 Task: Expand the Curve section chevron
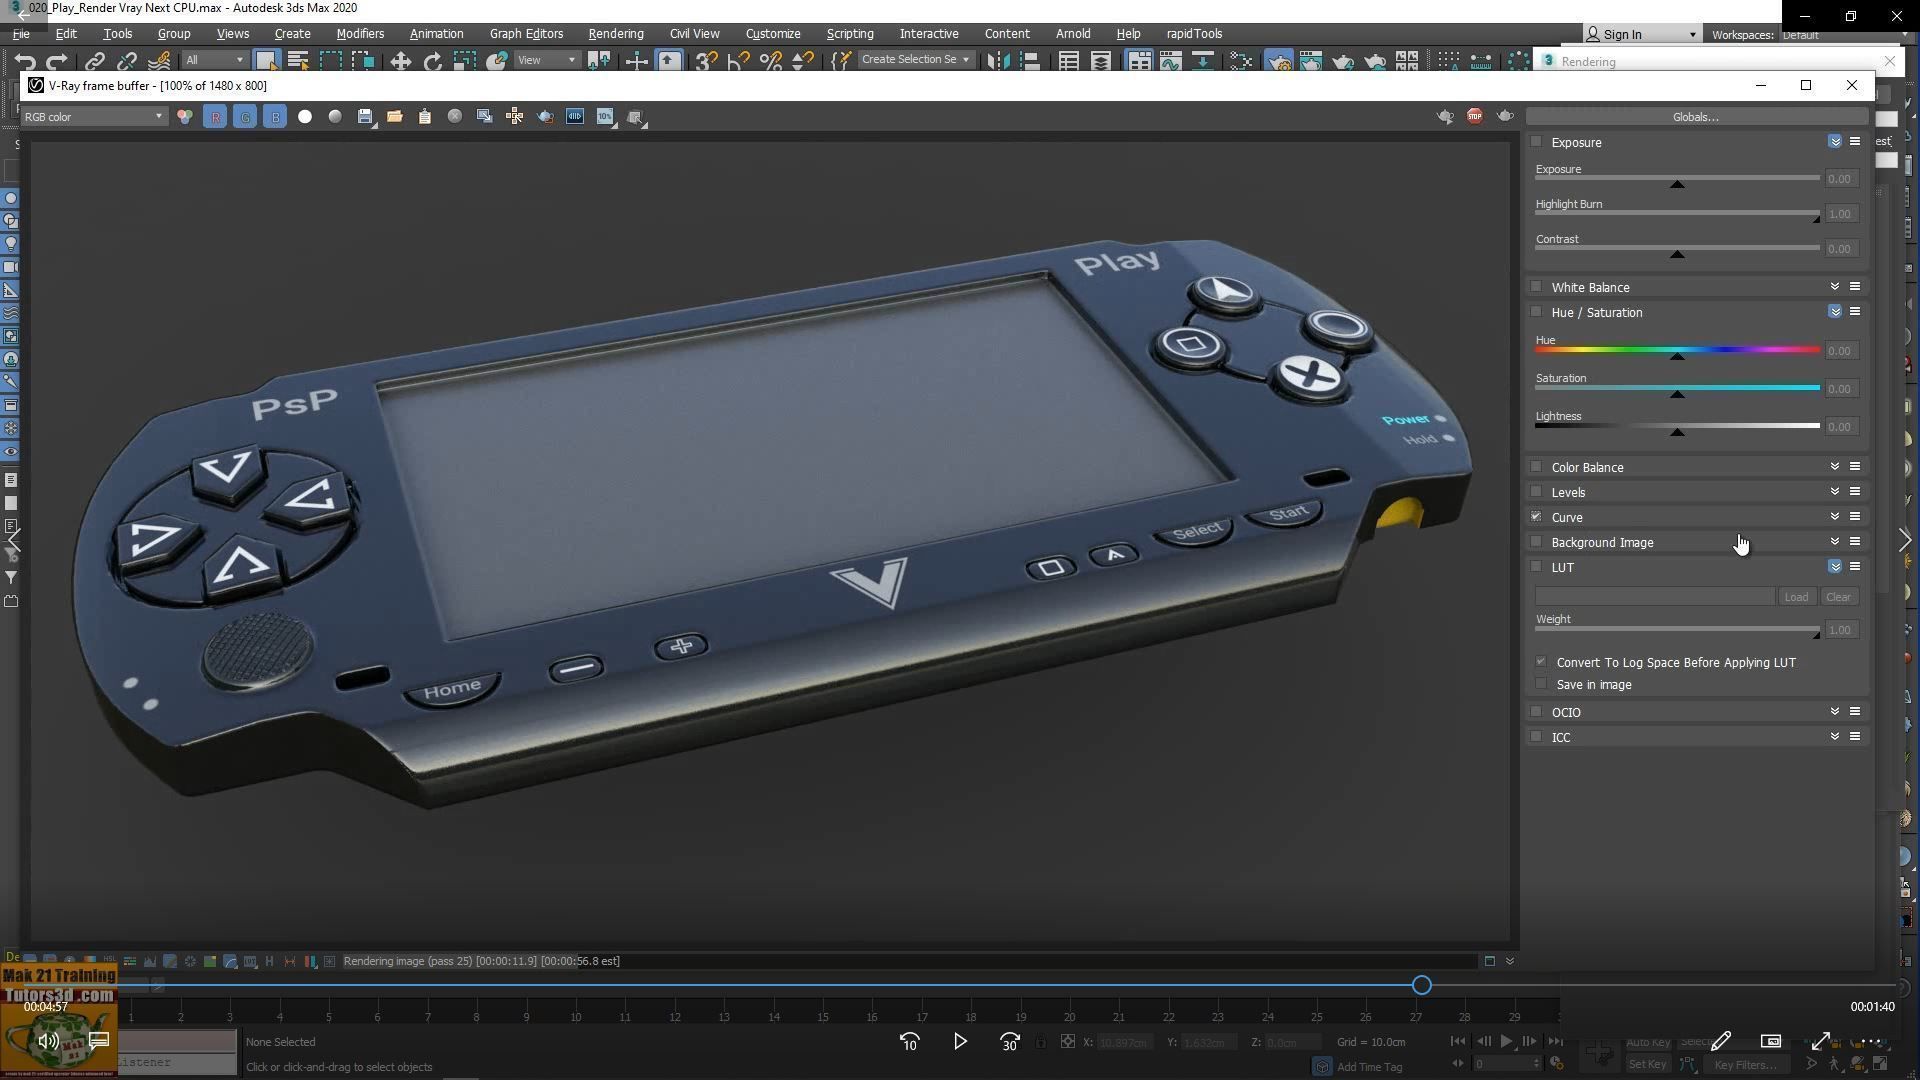[1835, 517]
